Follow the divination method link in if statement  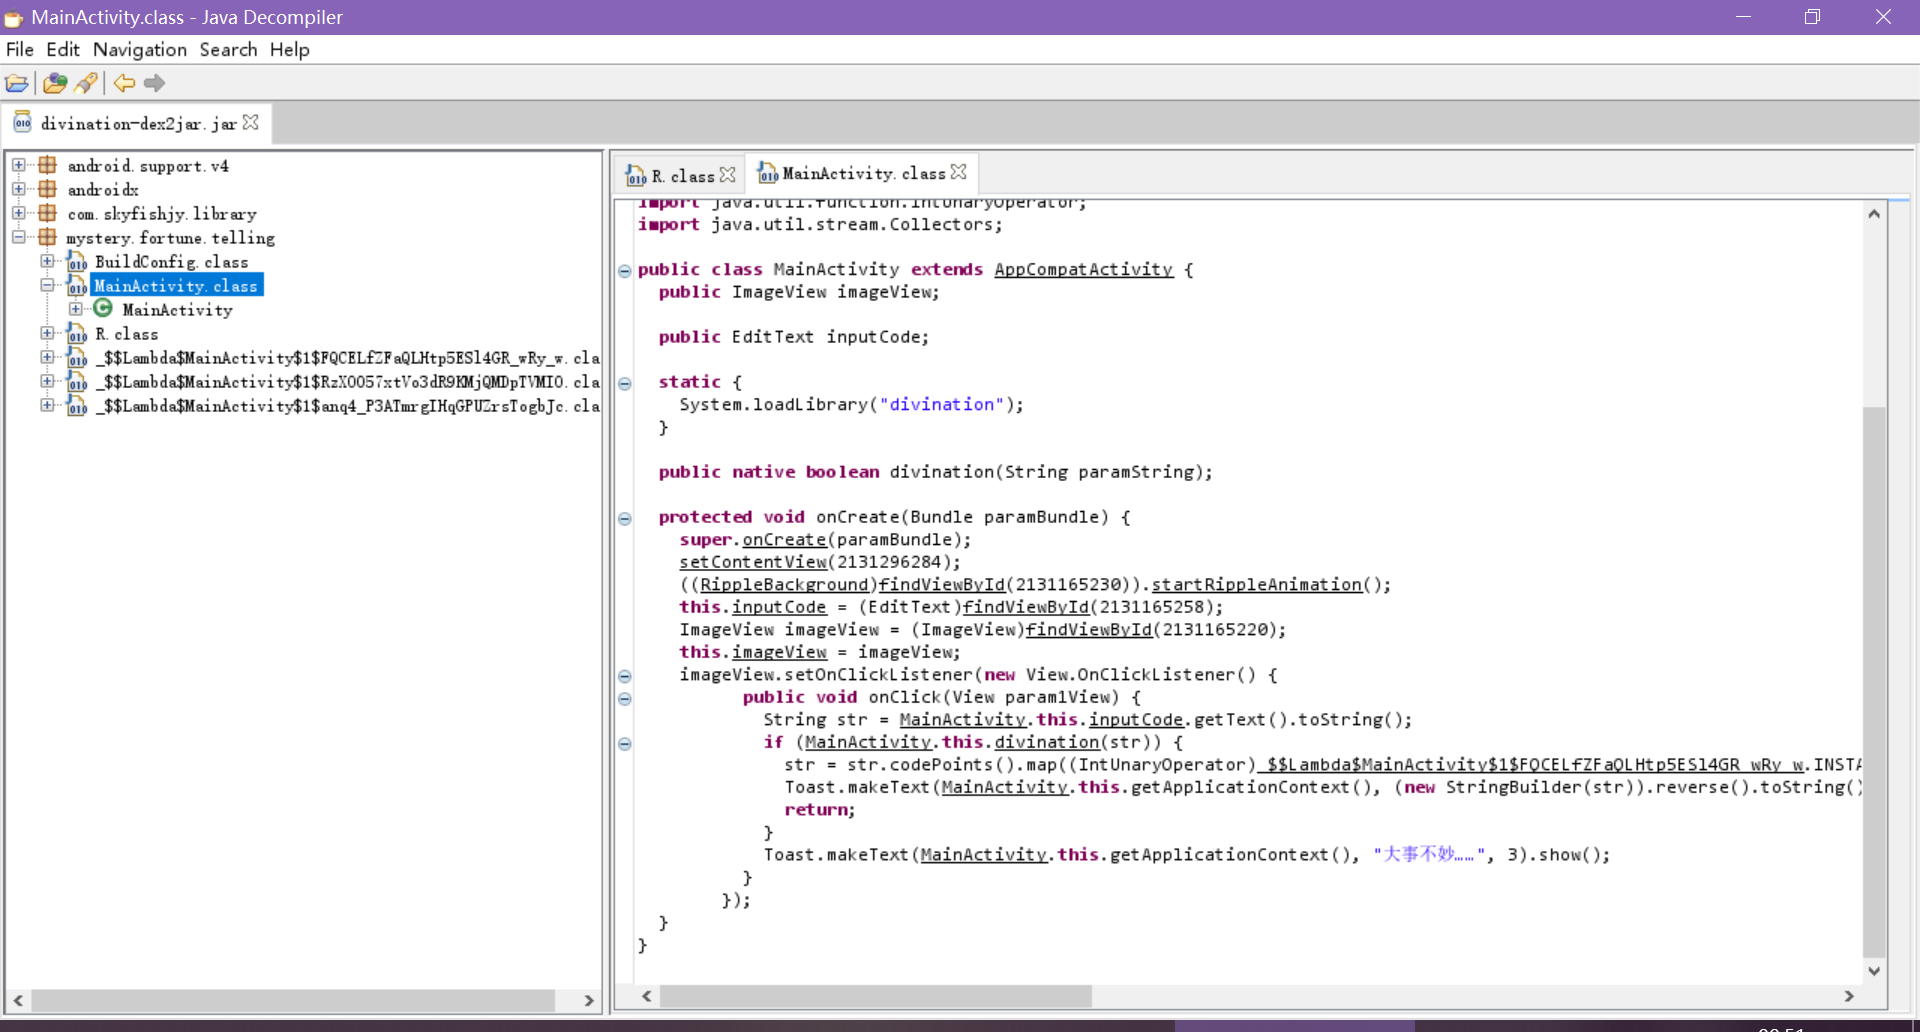coord(1047,742)
